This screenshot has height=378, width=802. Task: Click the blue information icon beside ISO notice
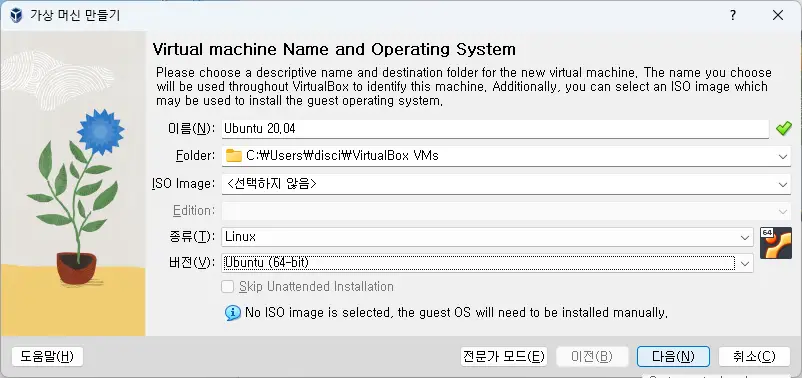tap(233, 312)
